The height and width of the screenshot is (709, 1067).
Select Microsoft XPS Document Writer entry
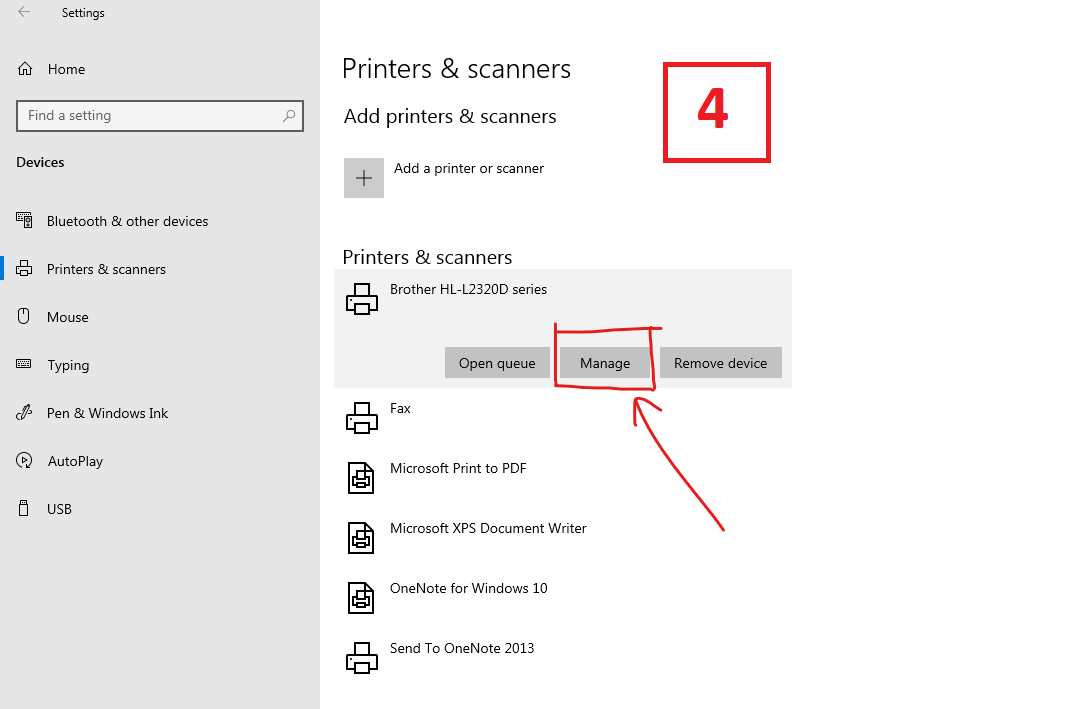pyautogui.click(x=488, y=528)
